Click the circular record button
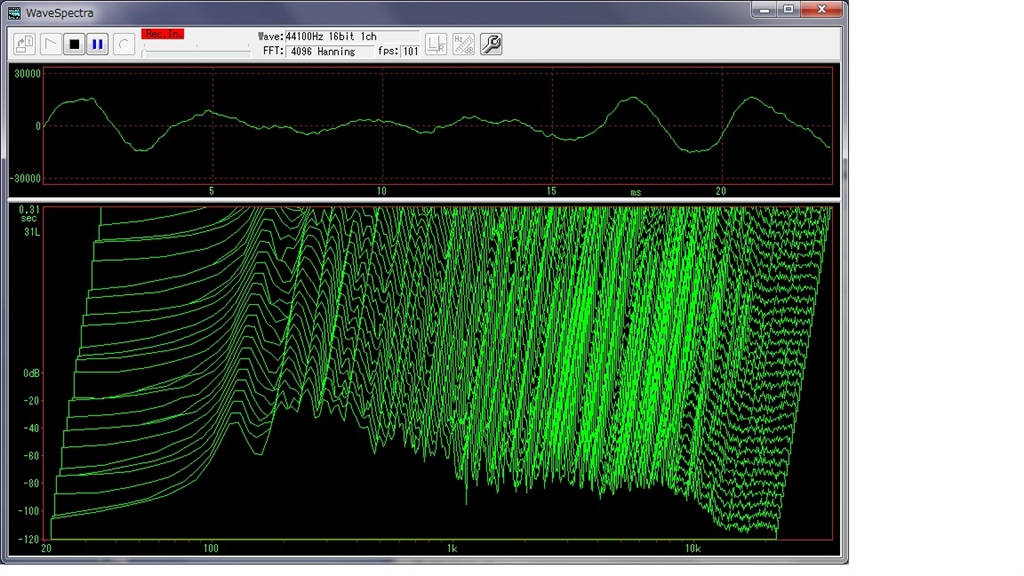The height and width of the screenshot is (576, 1024). [x=123, y=44]
